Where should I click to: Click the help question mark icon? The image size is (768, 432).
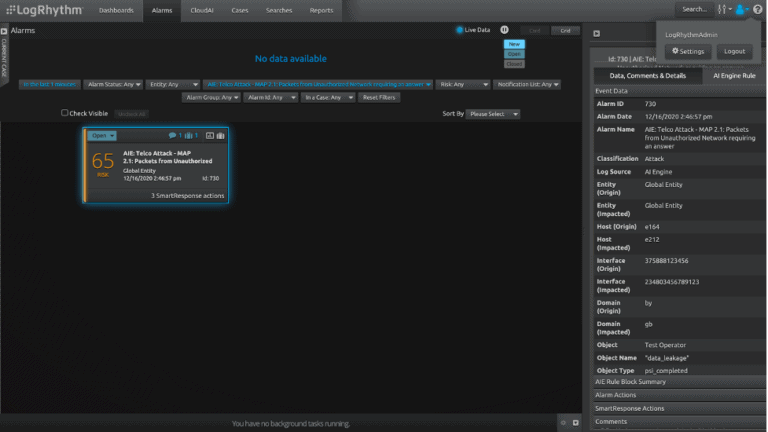[x=757, y=9]
